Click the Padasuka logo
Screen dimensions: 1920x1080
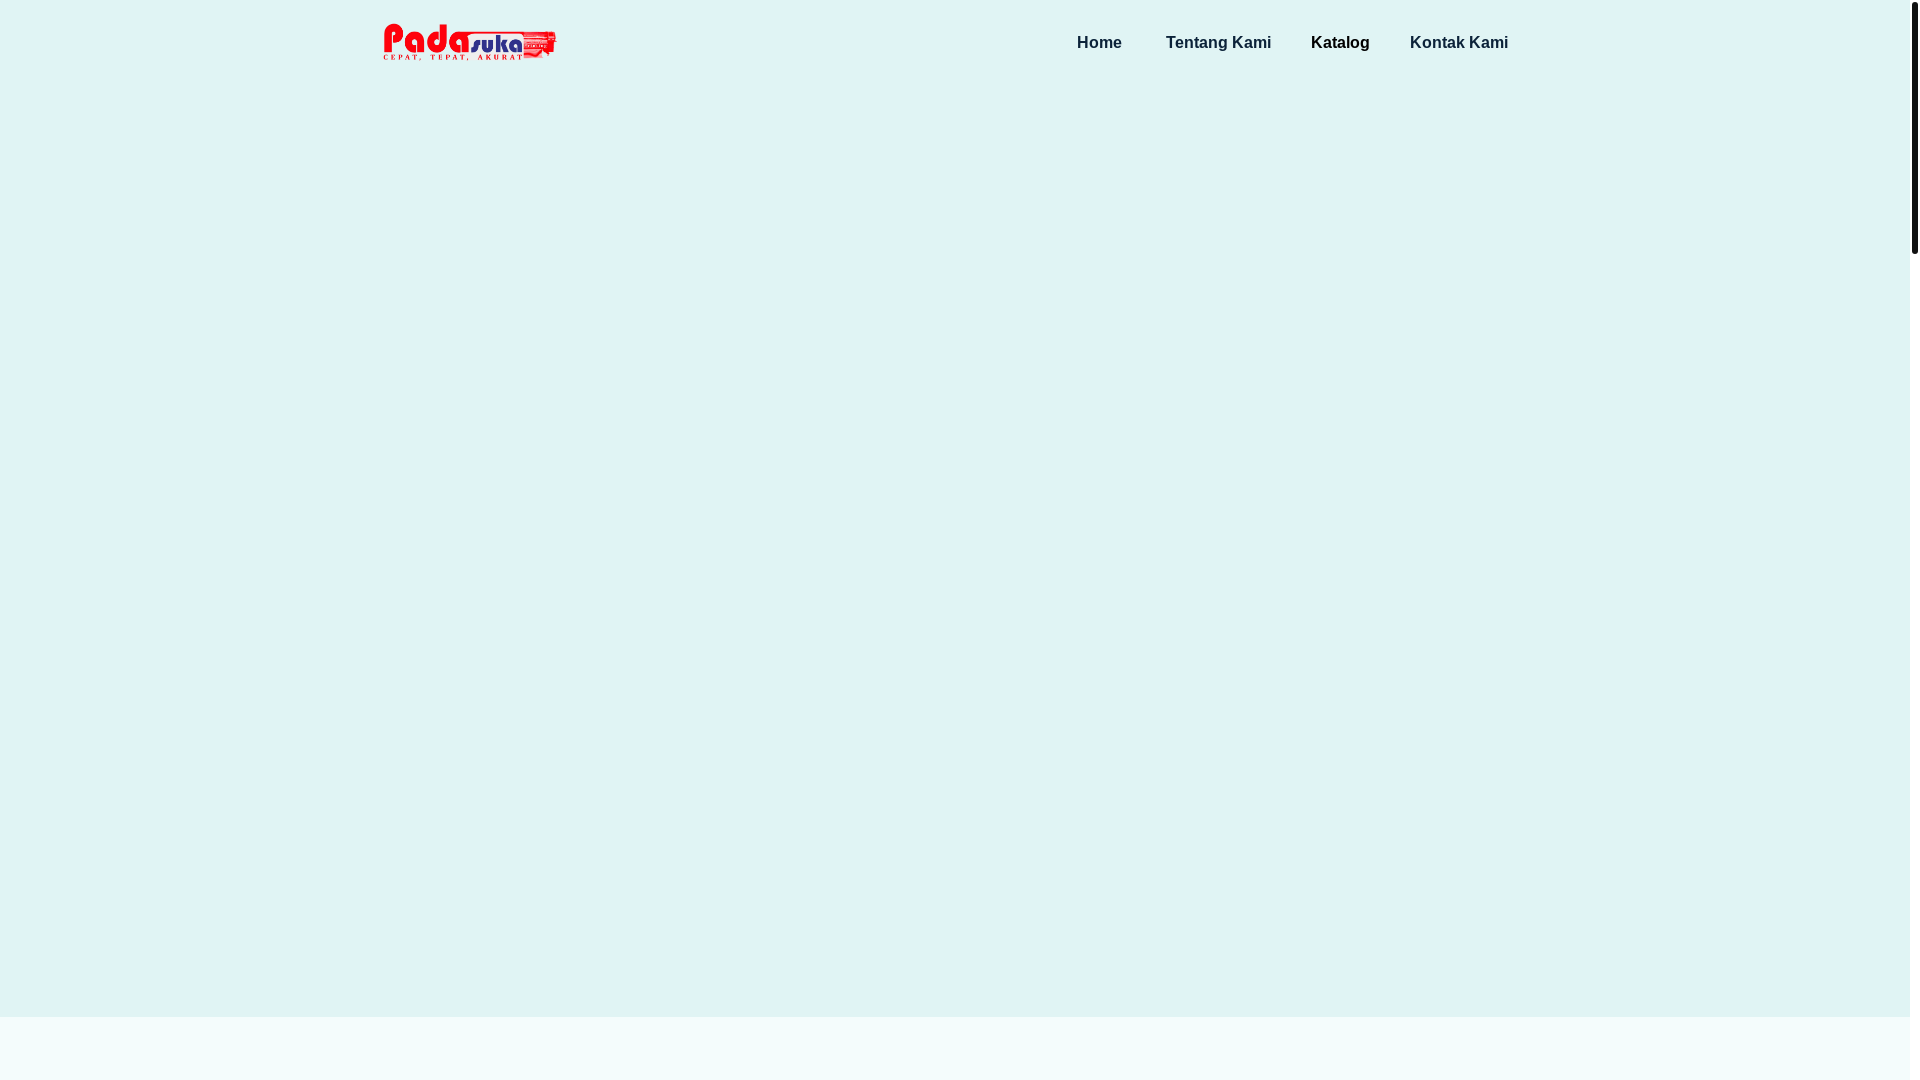(x=469, y=42)
